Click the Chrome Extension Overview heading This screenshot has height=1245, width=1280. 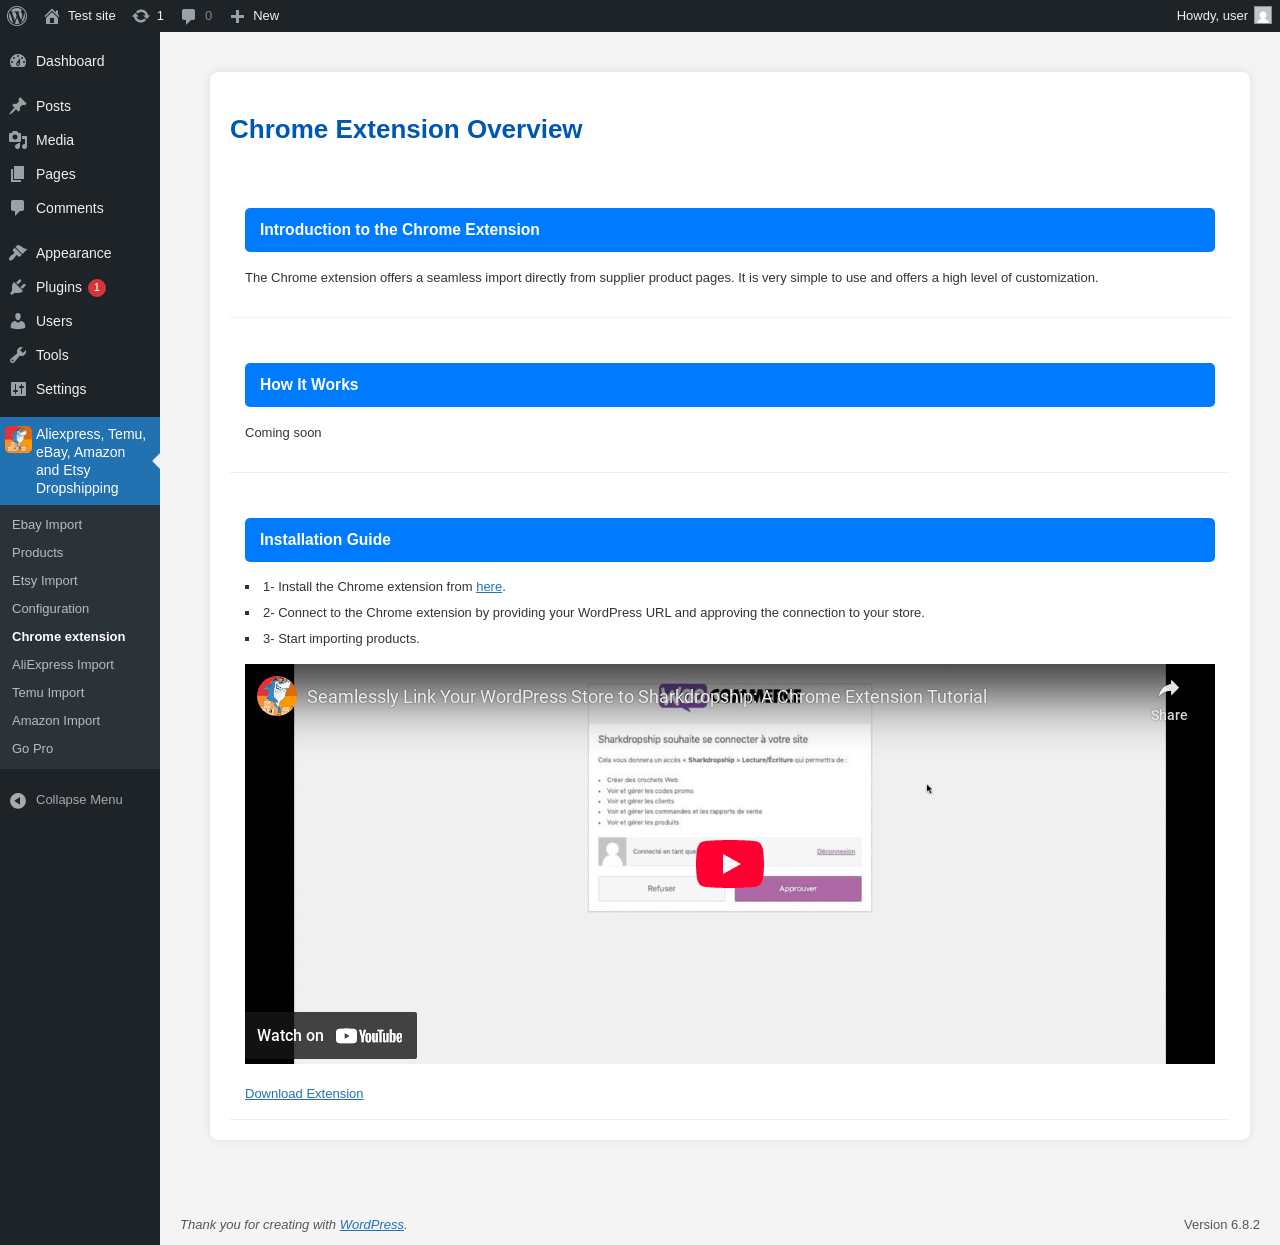[406, 130]
